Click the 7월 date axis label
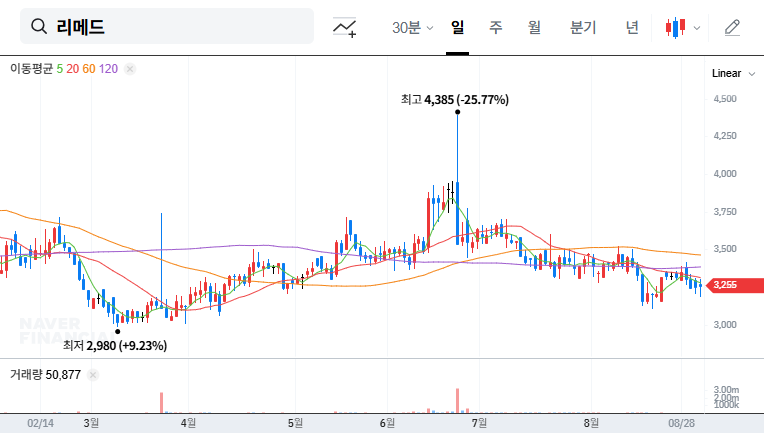The width and height of the screenshot is (764, 433). tap(479, 423)
